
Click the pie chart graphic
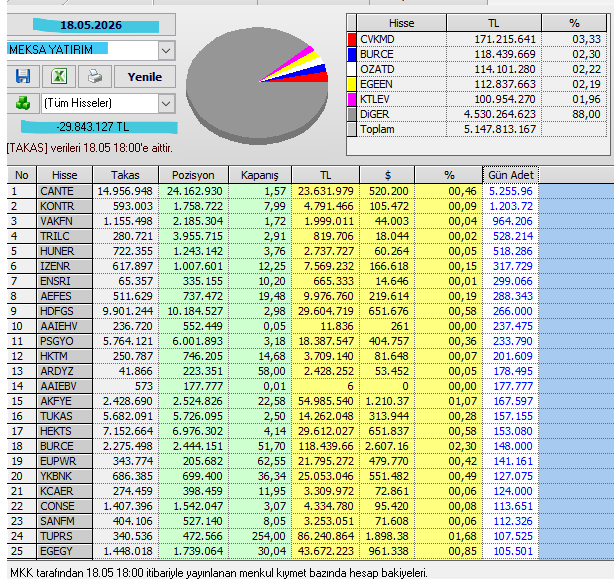pos(257,85)
